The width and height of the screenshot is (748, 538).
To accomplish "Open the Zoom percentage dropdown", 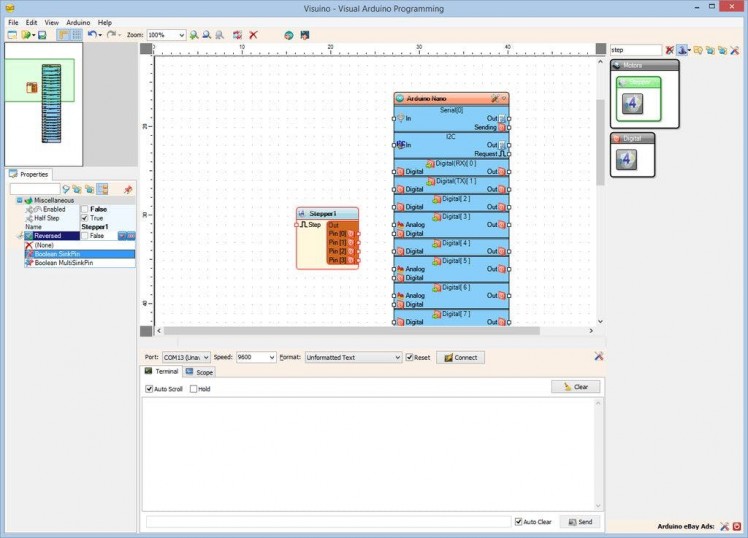I will (180, 35).
